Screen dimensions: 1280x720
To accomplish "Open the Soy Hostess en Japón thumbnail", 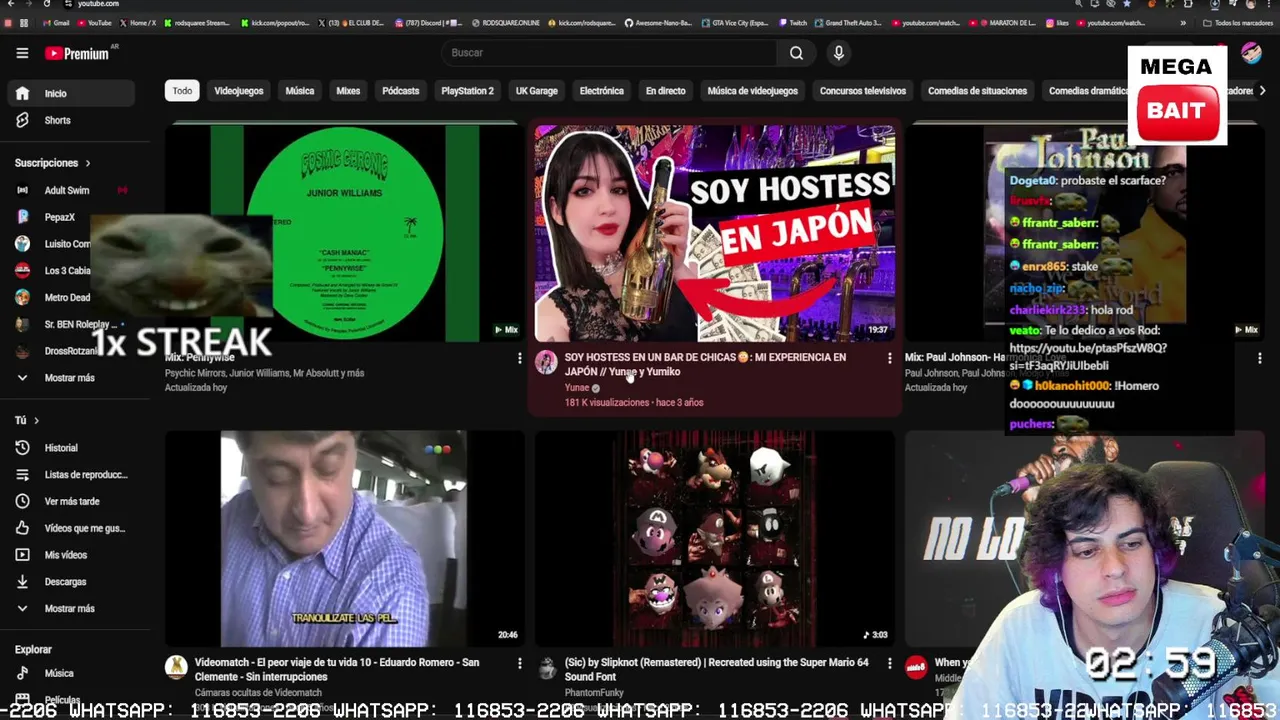I will (x=715, y=233).
